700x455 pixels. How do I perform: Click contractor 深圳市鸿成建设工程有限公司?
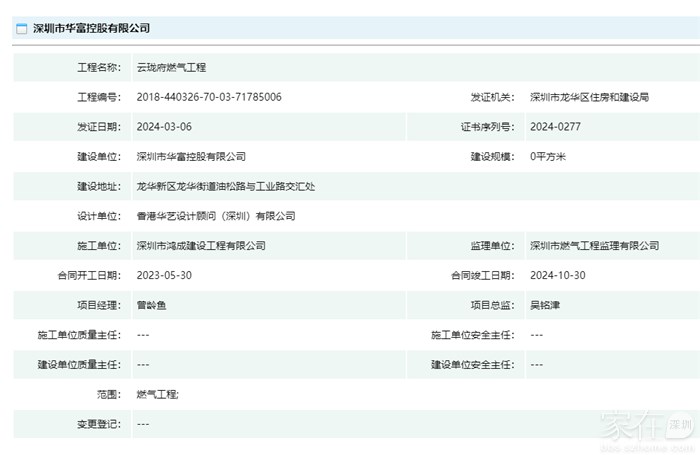(x=200, y=245)
